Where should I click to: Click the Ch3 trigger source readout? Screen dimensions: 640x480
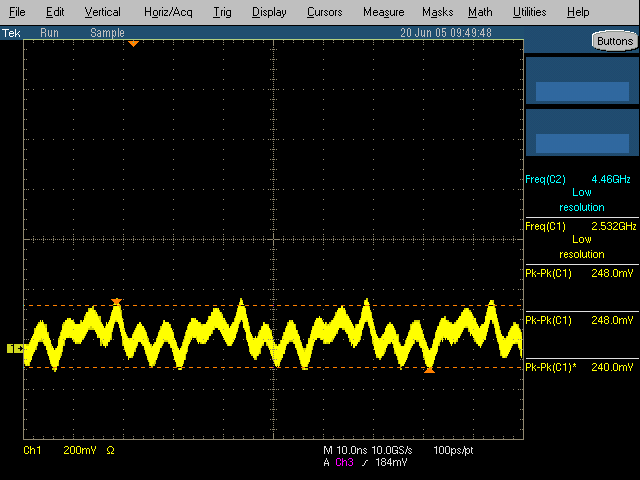click(x=344, y=462)
